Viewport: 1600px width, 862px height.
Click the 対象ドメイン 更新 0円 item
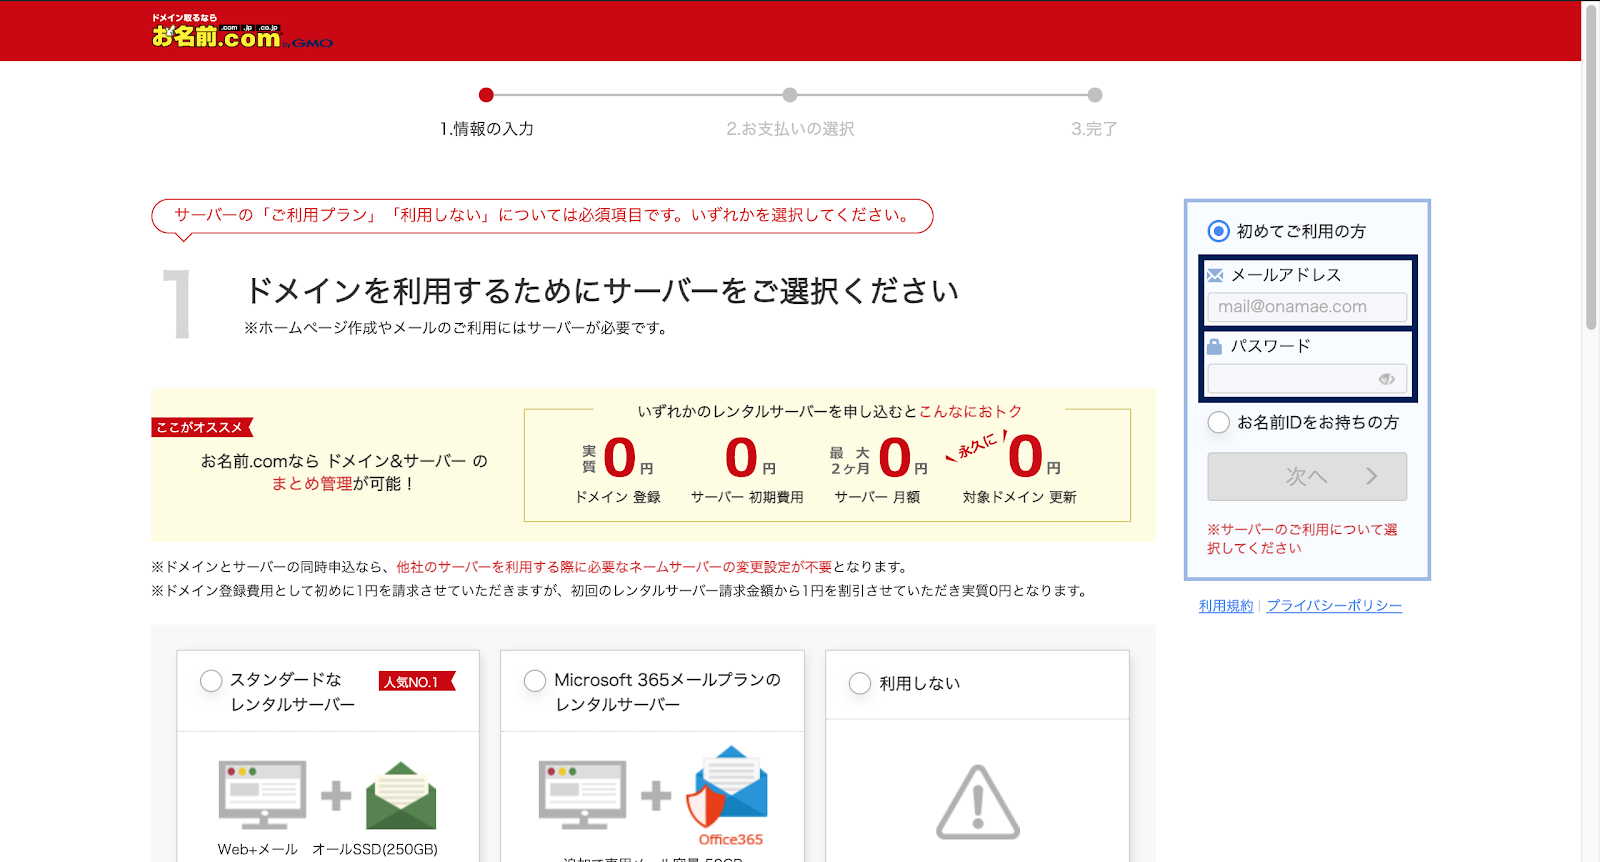(1018, 468)
